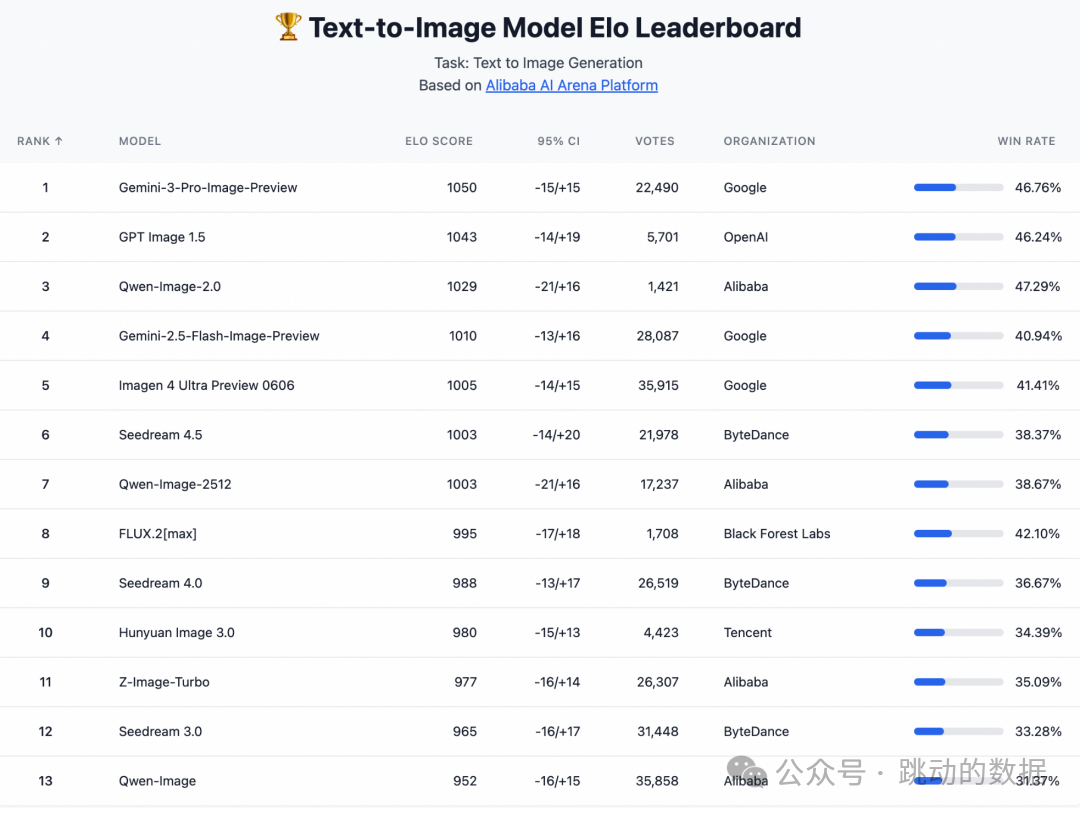Sort by the ELO SCORE column header
The image size is (1080, 815).
[x=439, y=141]
